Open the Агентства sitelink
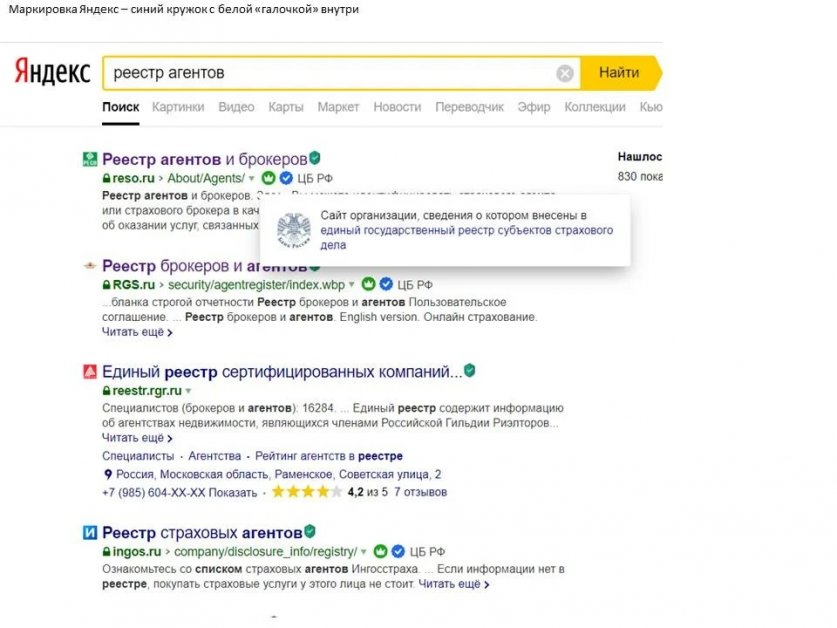837x628 pixels. click(215, 456)
